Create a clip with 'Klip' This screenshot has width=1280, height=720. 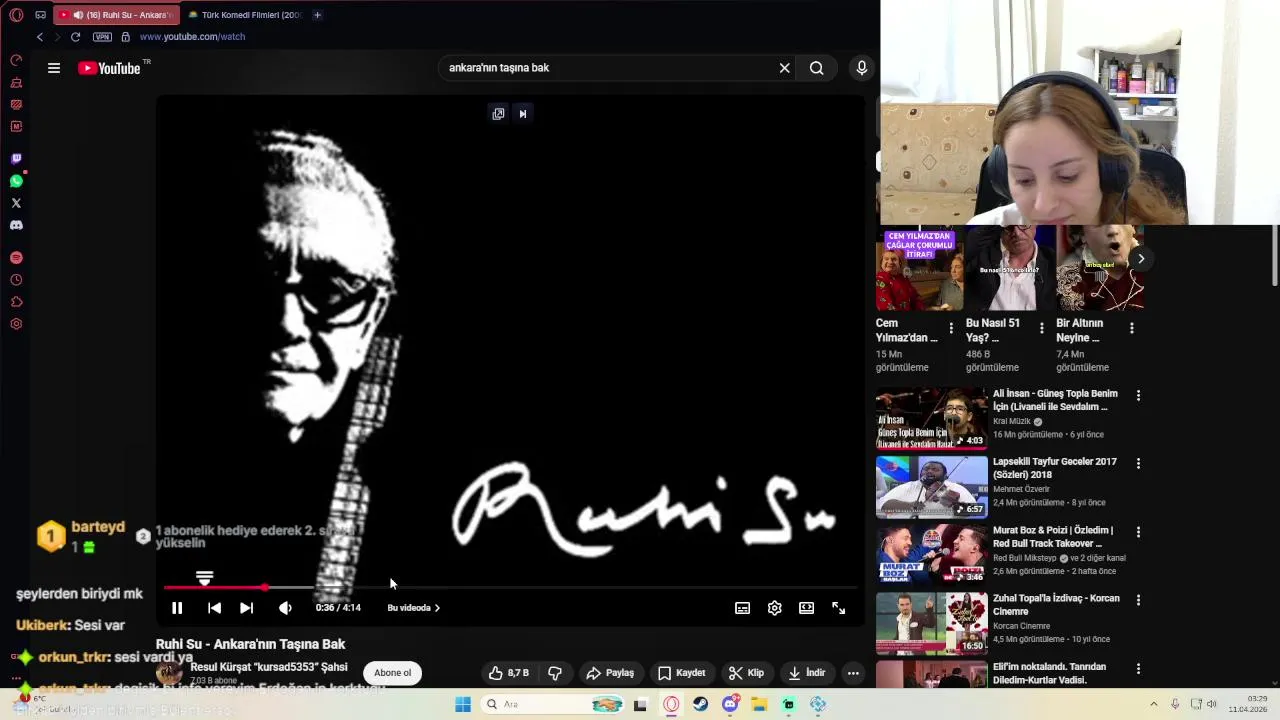(x=746, y=673)
